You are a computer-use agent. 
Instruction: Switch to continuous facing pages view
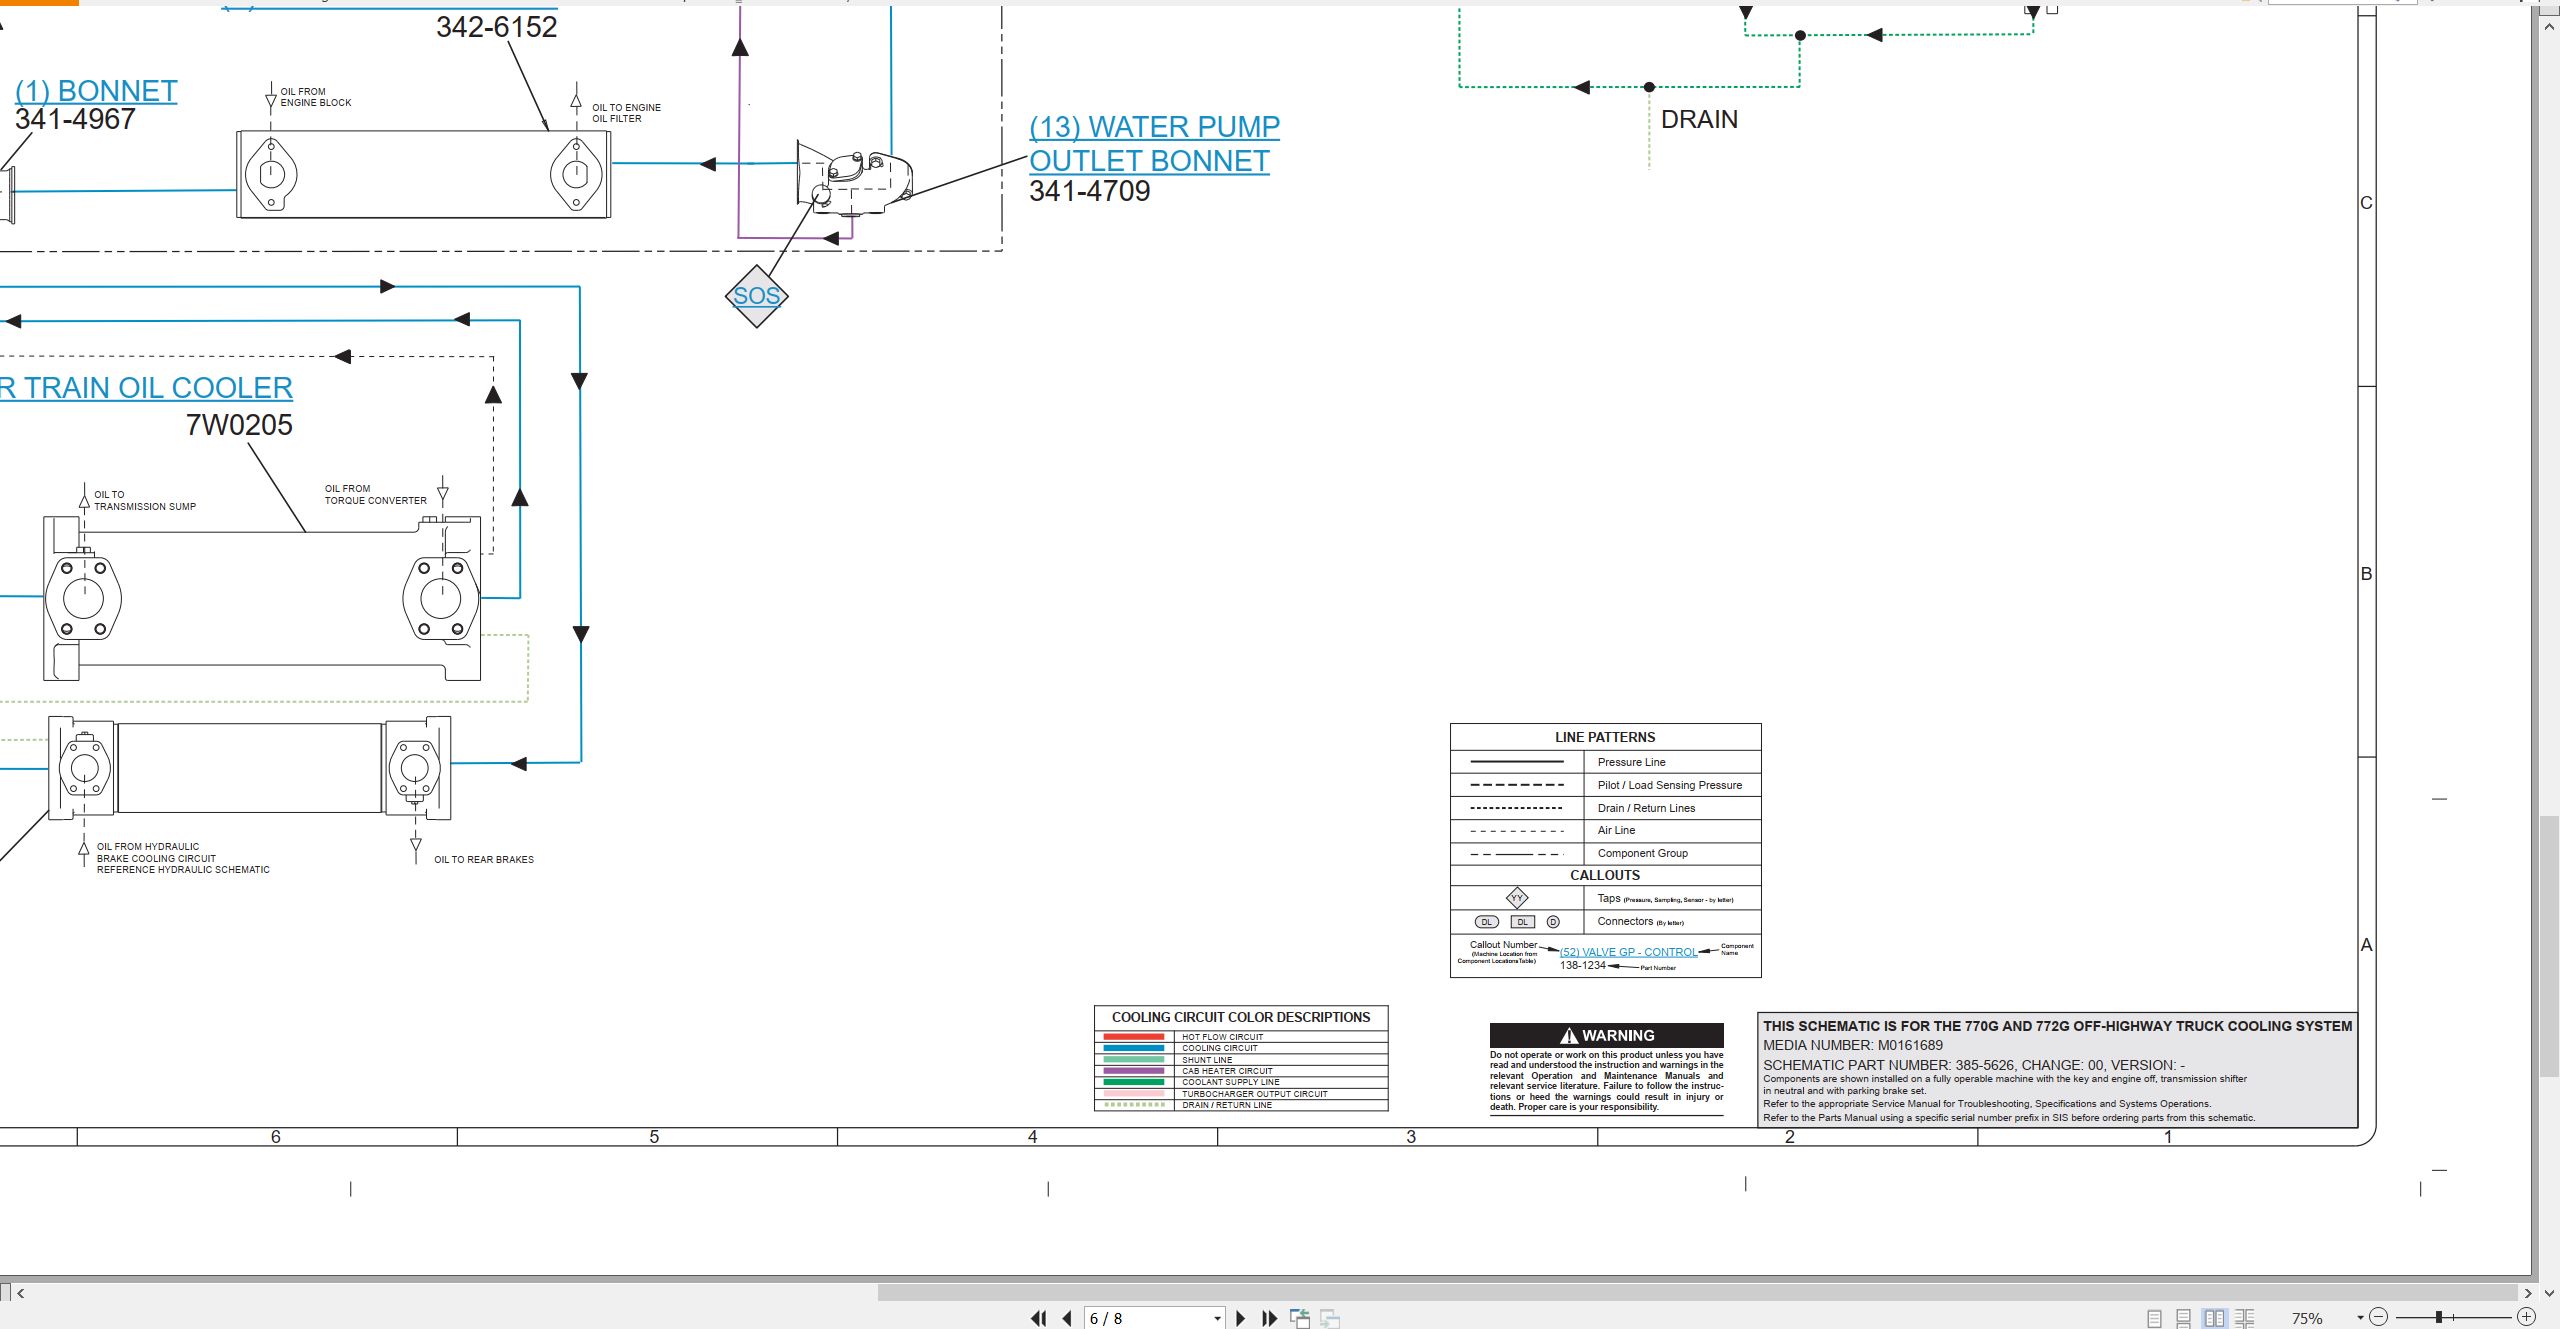(2245, 1318)
